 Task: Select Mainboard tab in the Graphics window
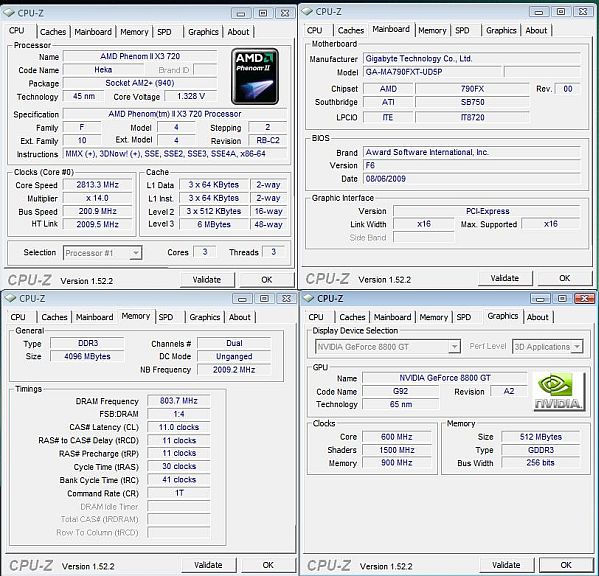coord(392,317)
